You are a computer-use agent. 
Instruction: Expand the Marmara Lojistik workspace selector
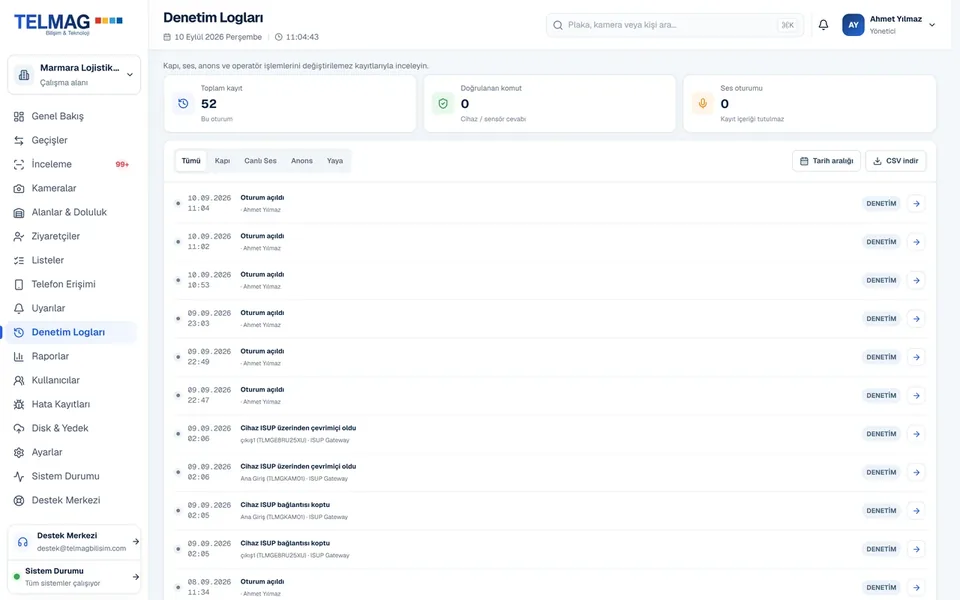tap(74, 75)
